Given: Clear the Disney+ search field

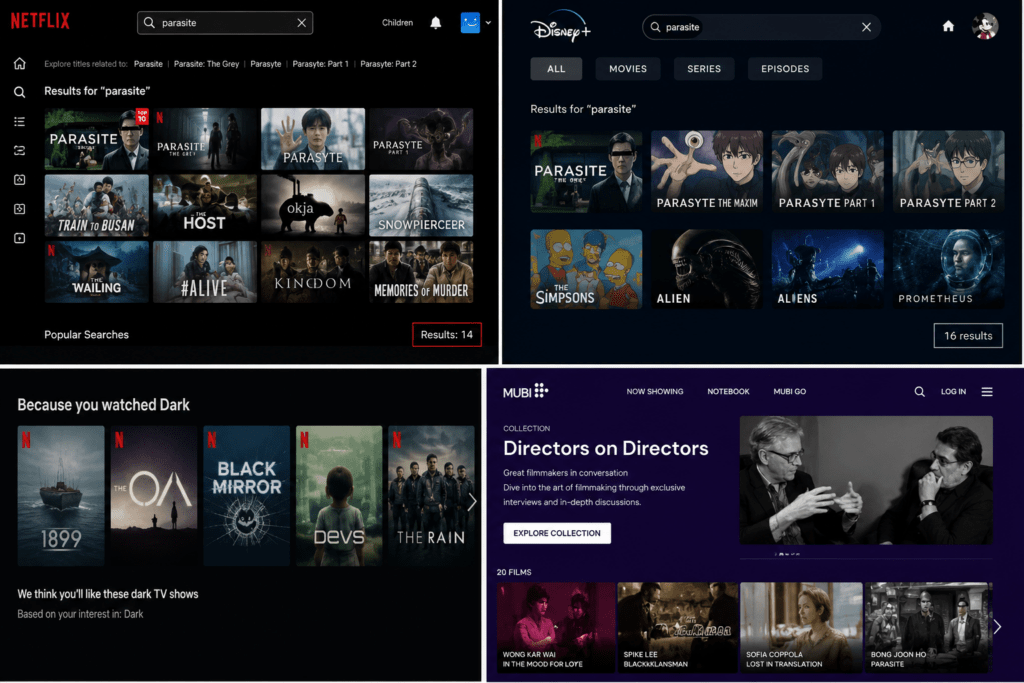Looking at the screenshot, I should pyautogui.click(x=866, y=27).
